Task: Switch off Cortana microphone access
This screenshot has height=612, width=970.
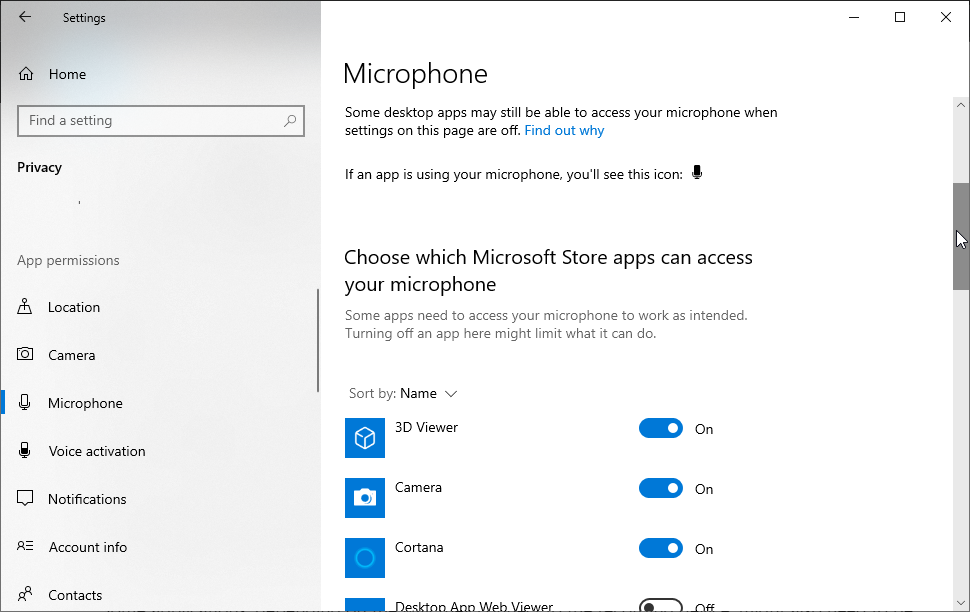Action: tap(661, 549)
